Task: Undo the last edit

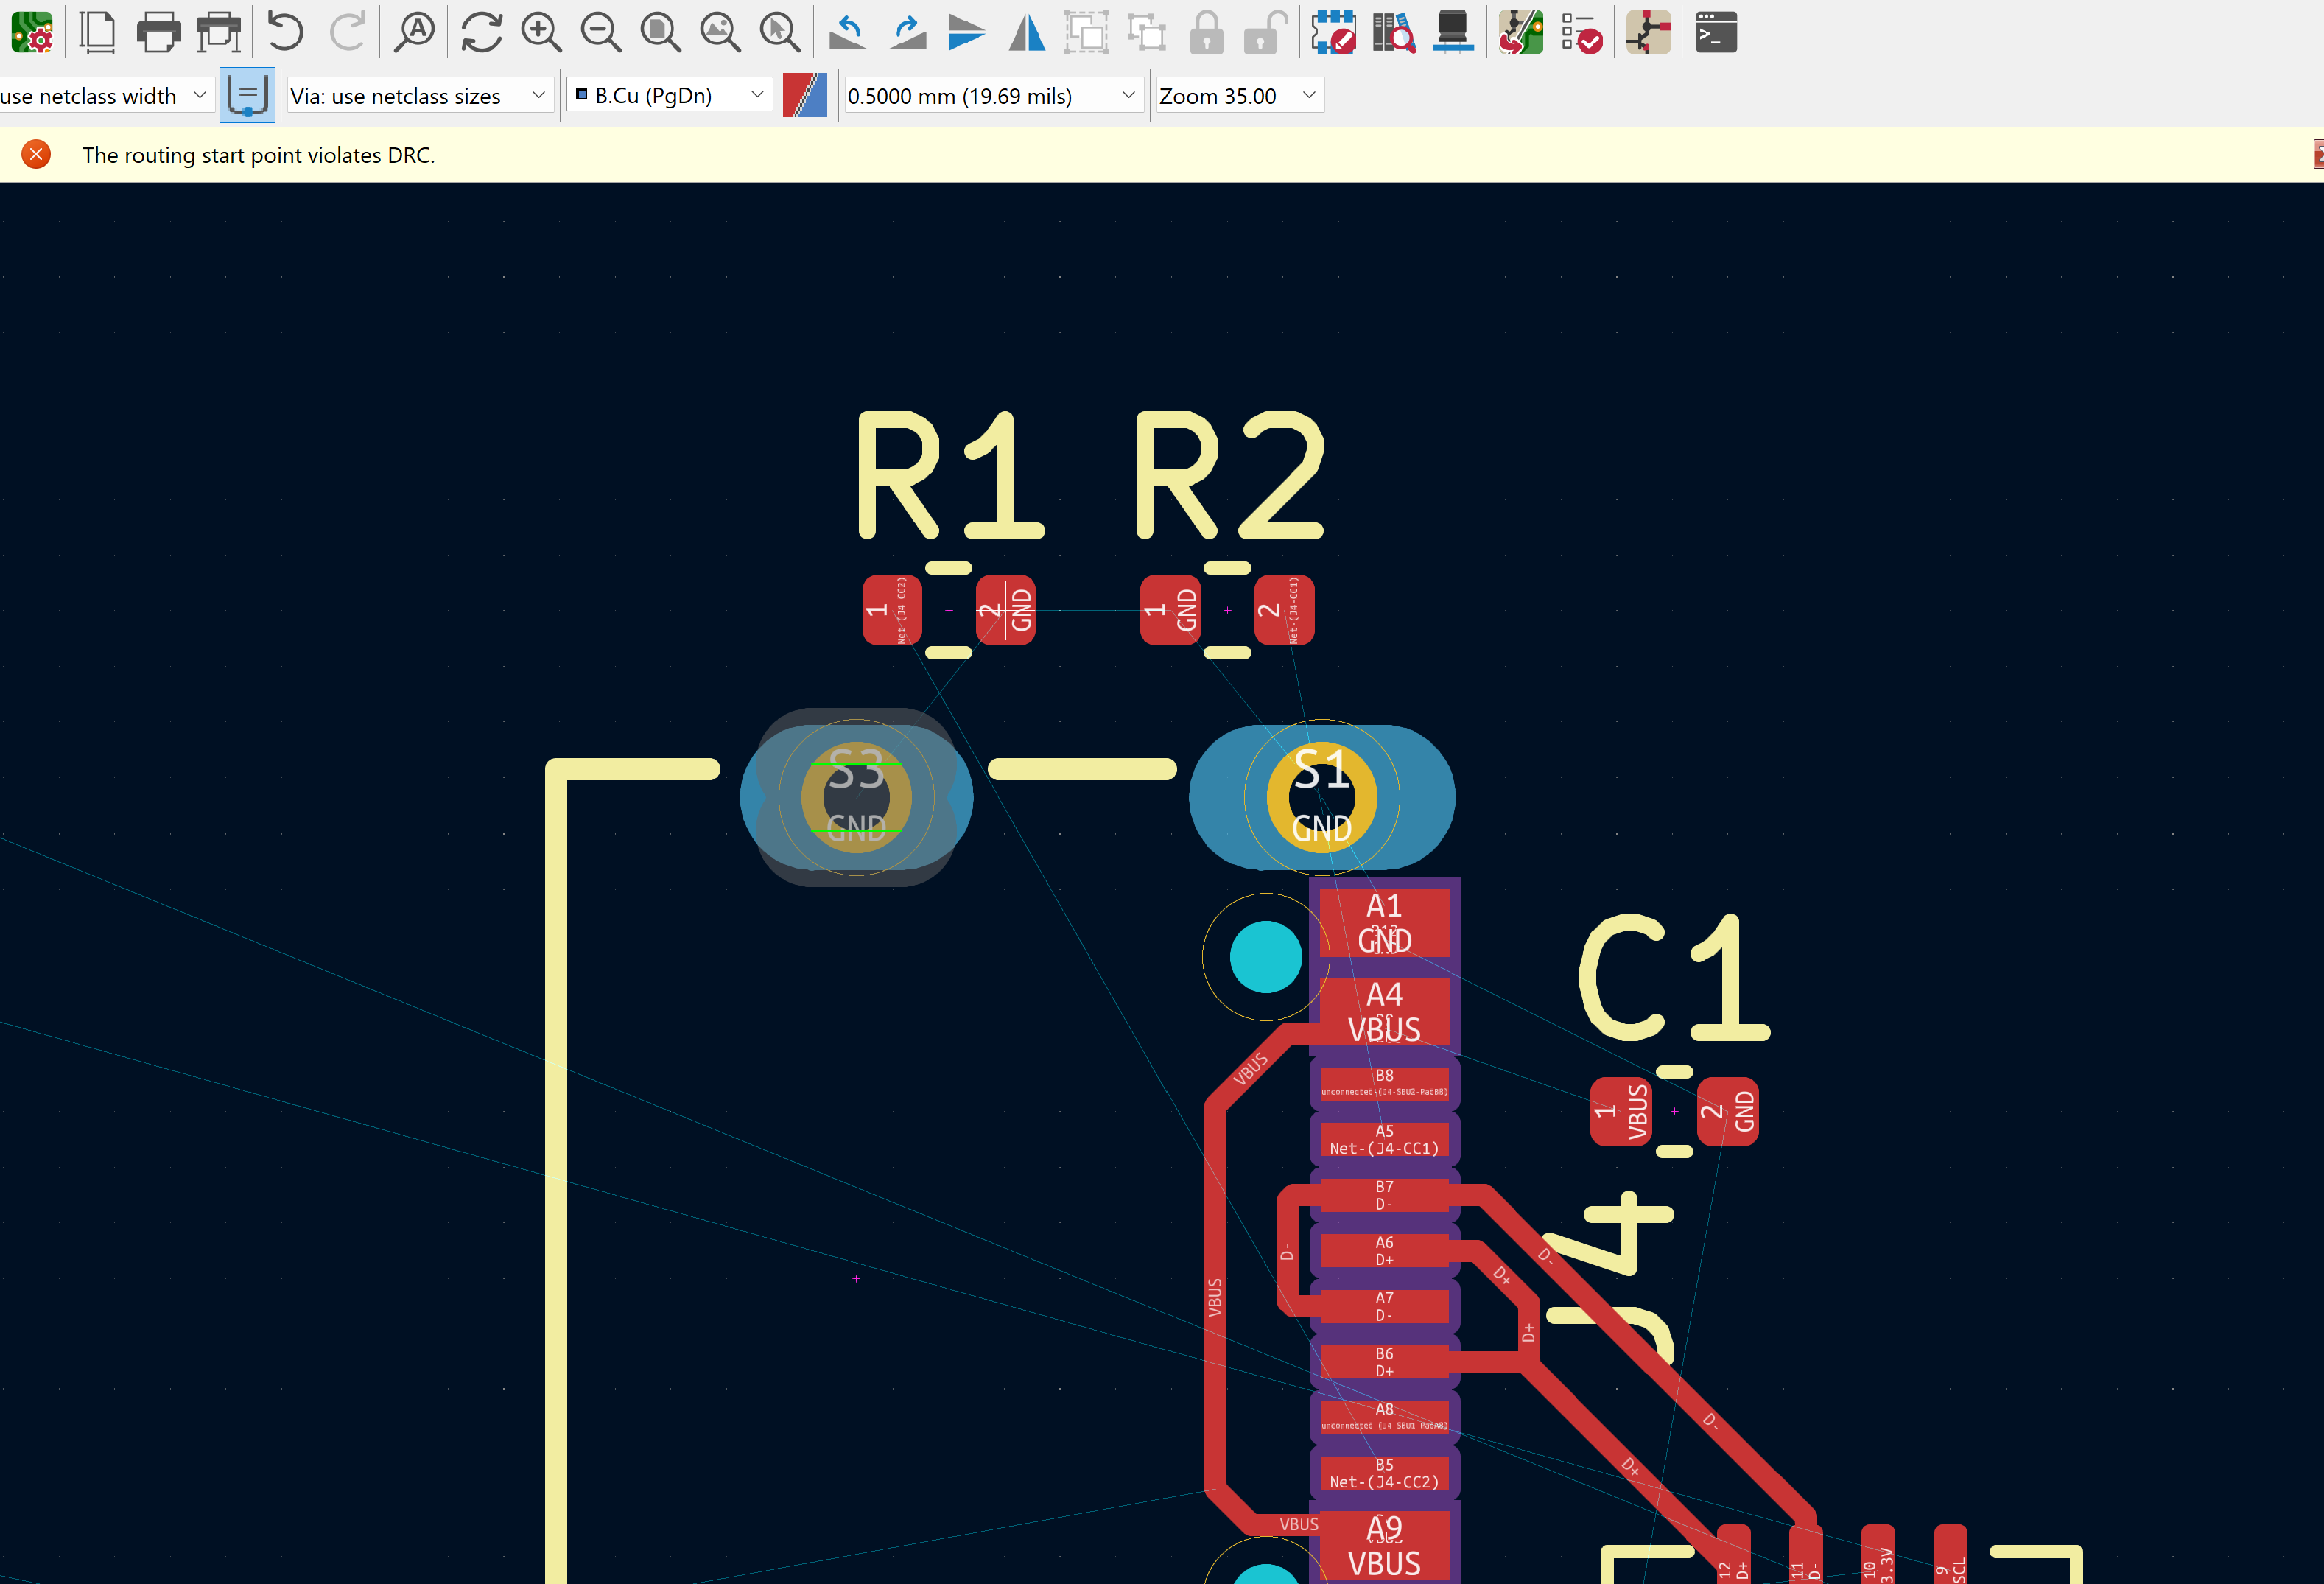Action: point(286,33)
